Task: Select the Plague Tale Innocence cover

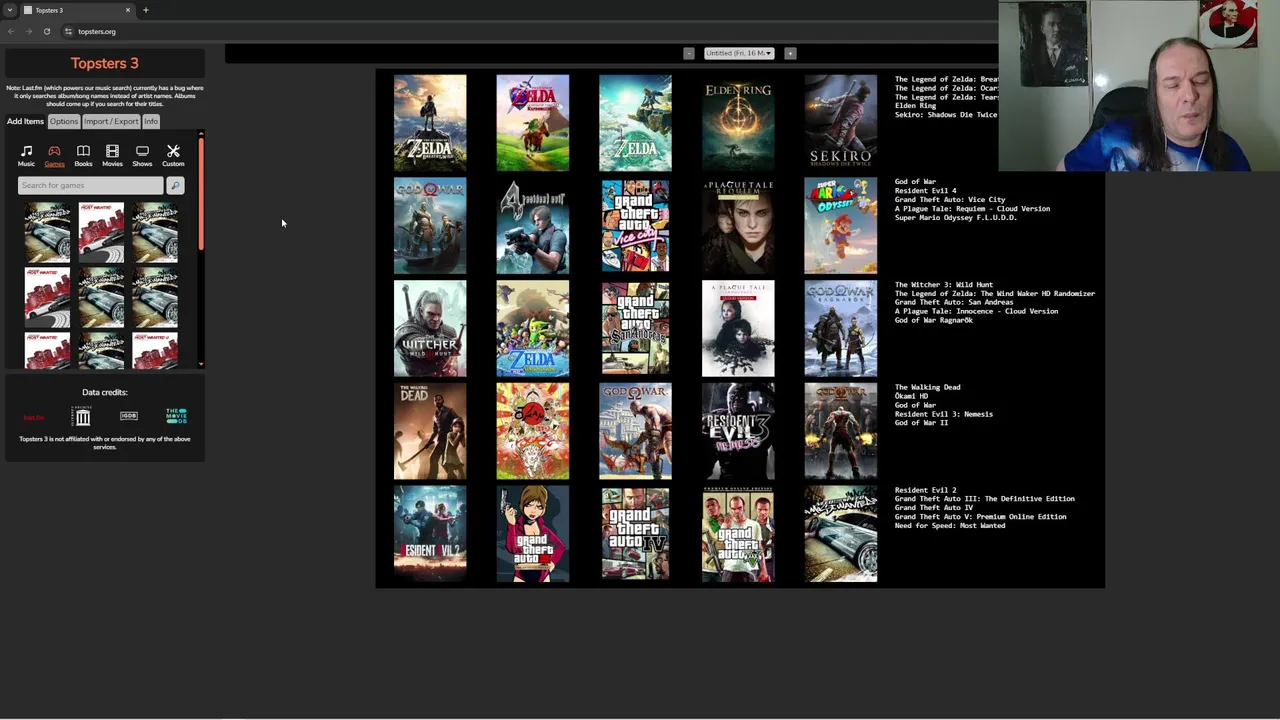Action: coord(738,329)
